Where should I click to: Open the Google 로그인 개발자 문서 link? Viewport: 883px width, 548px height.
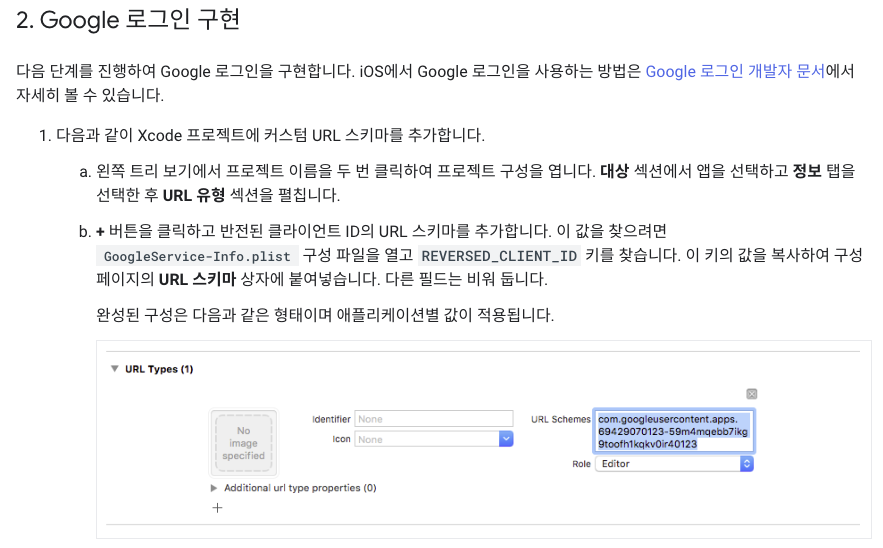click(735, 72)
